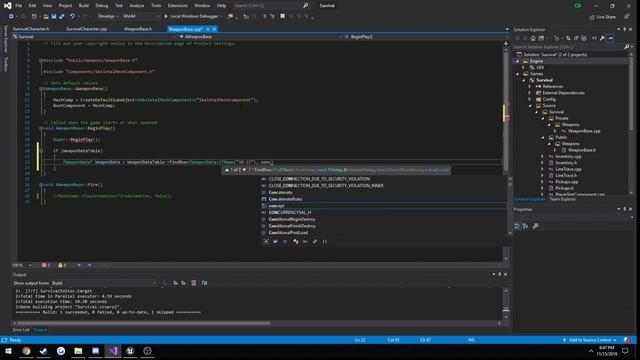Image resolution: width=640 pixels, height=360 pixels.
Task: Click the search magnifier in the title bar
Action: click(x=305, y=6)
